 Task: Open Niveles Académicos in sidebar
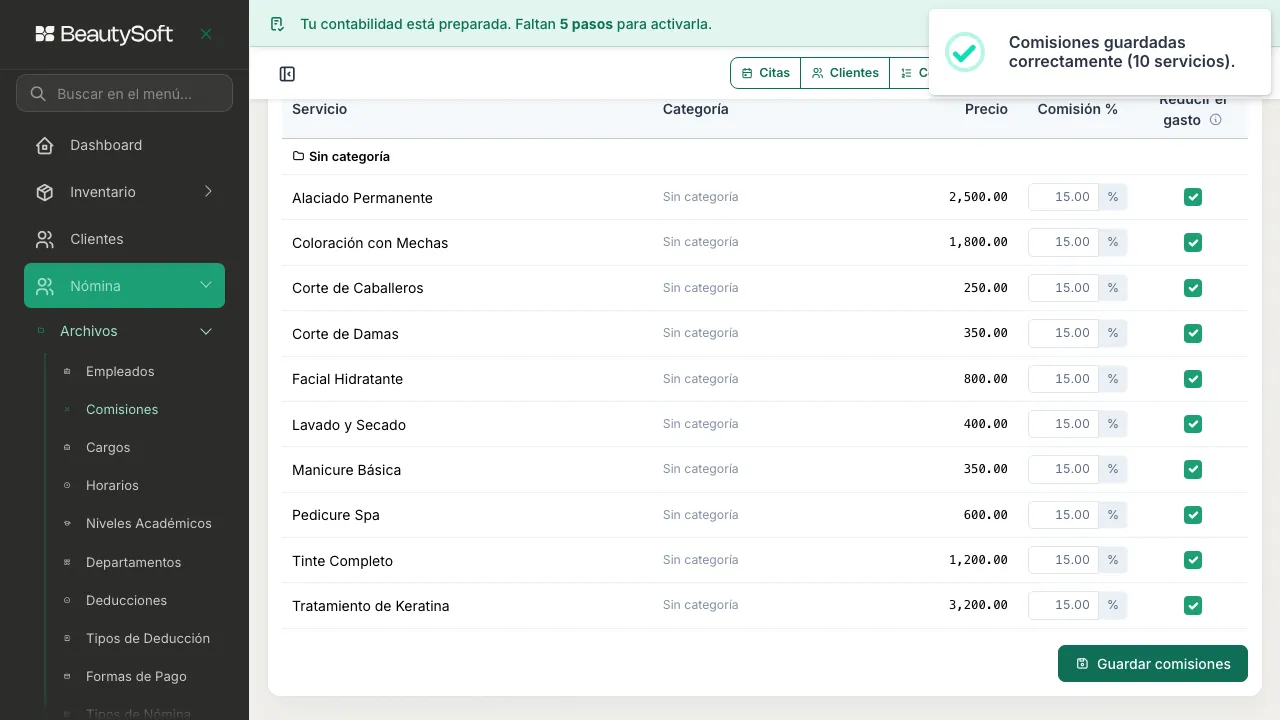[x=149, y=523]
